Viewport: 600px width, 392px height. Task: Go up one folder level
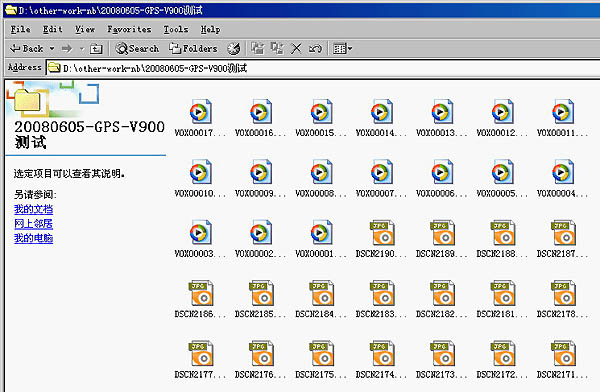tap(96, 49)
